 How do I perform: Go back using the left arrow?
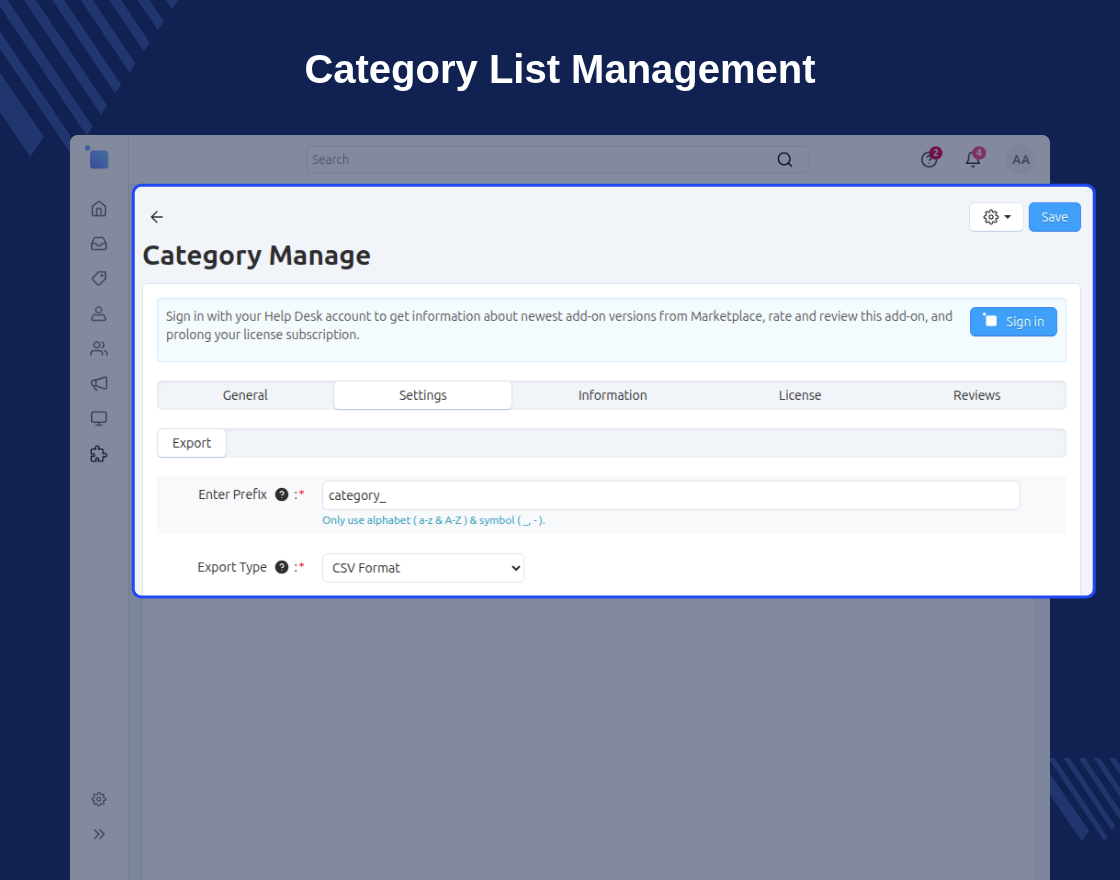[x=156, y=217]
